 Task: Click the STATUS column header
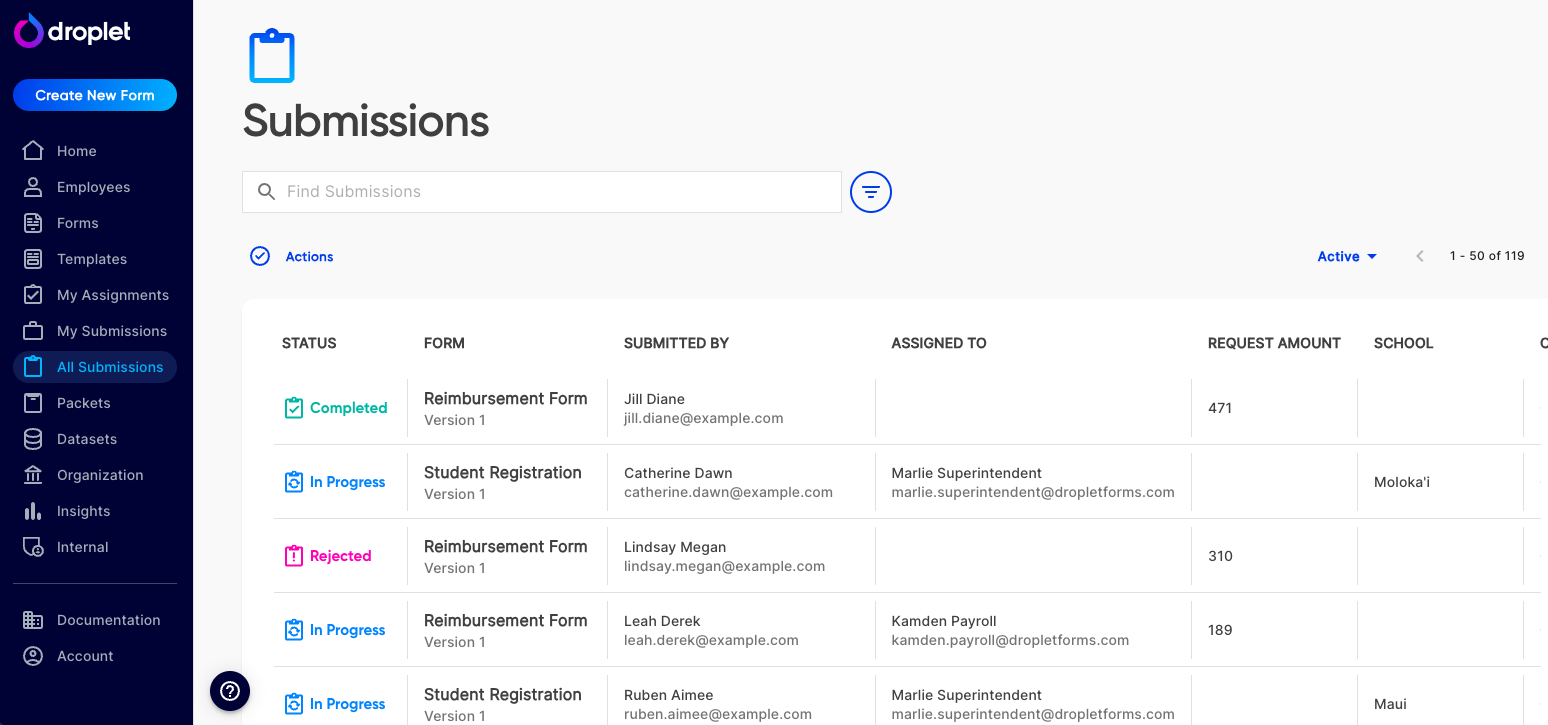309,343
